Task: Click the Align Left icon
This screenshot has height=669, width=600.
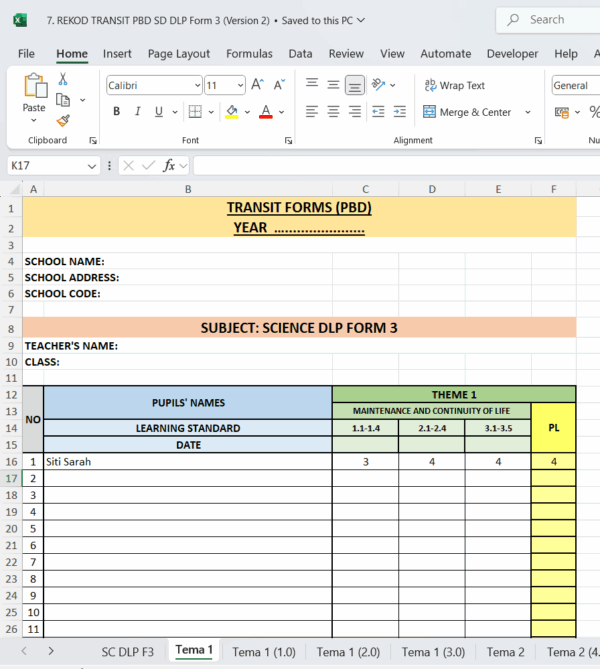Action: [311, 112]
